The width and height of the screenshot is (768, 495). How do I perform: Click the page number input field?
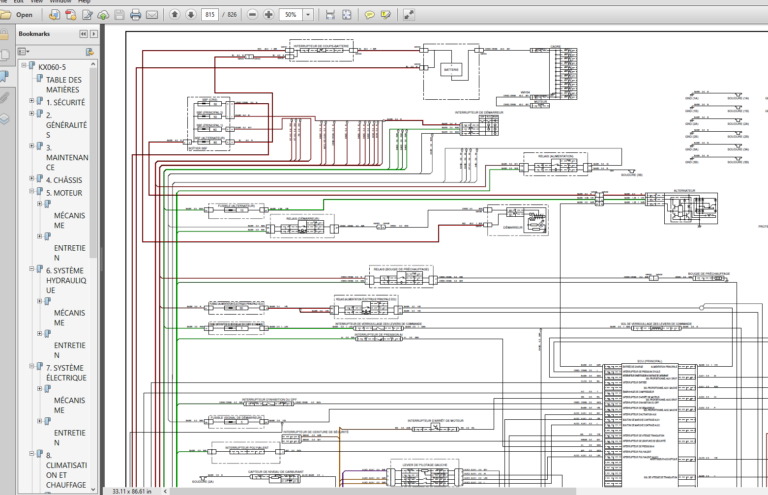pos(210,15)
